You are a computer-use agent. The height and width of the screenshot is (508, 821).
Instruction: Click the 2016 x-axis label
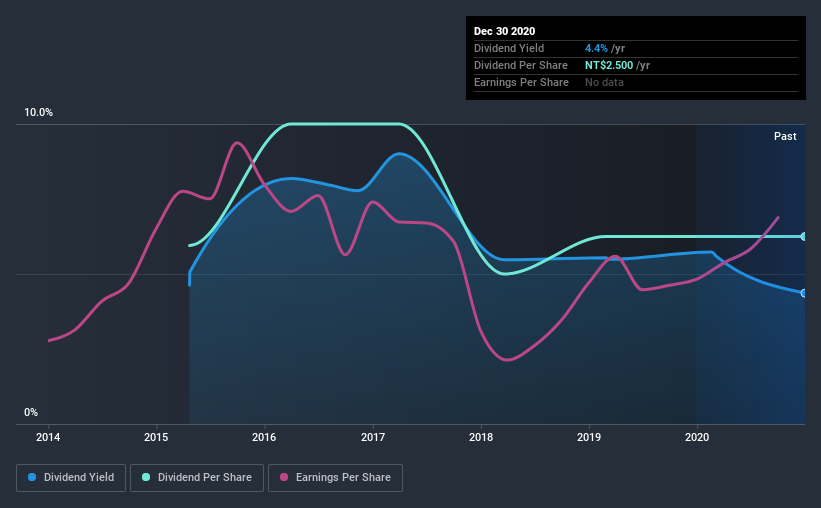(264, 437)
